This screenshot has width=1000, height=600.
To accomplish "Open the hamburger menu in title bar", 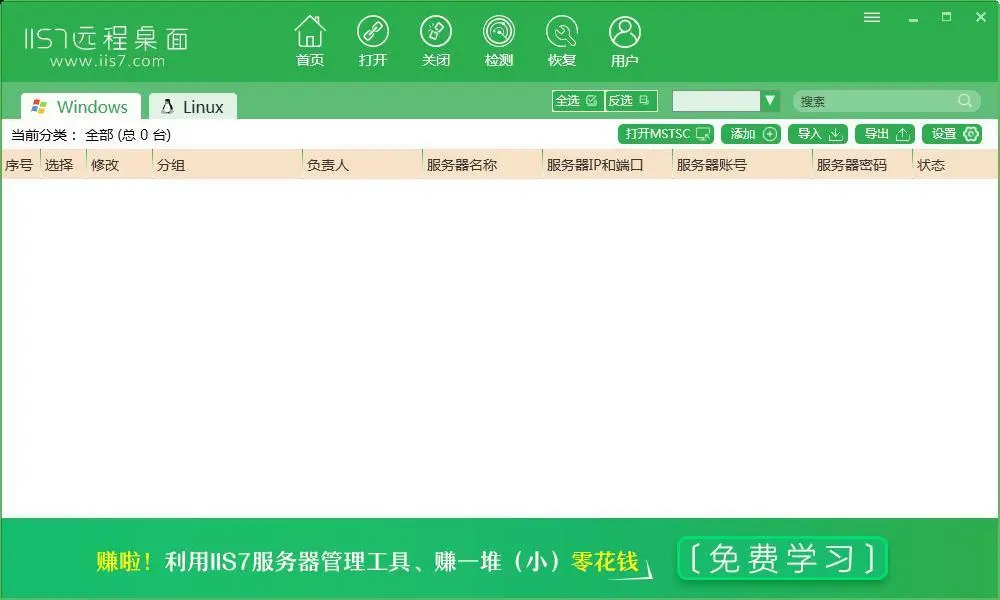I will point(872,17).
